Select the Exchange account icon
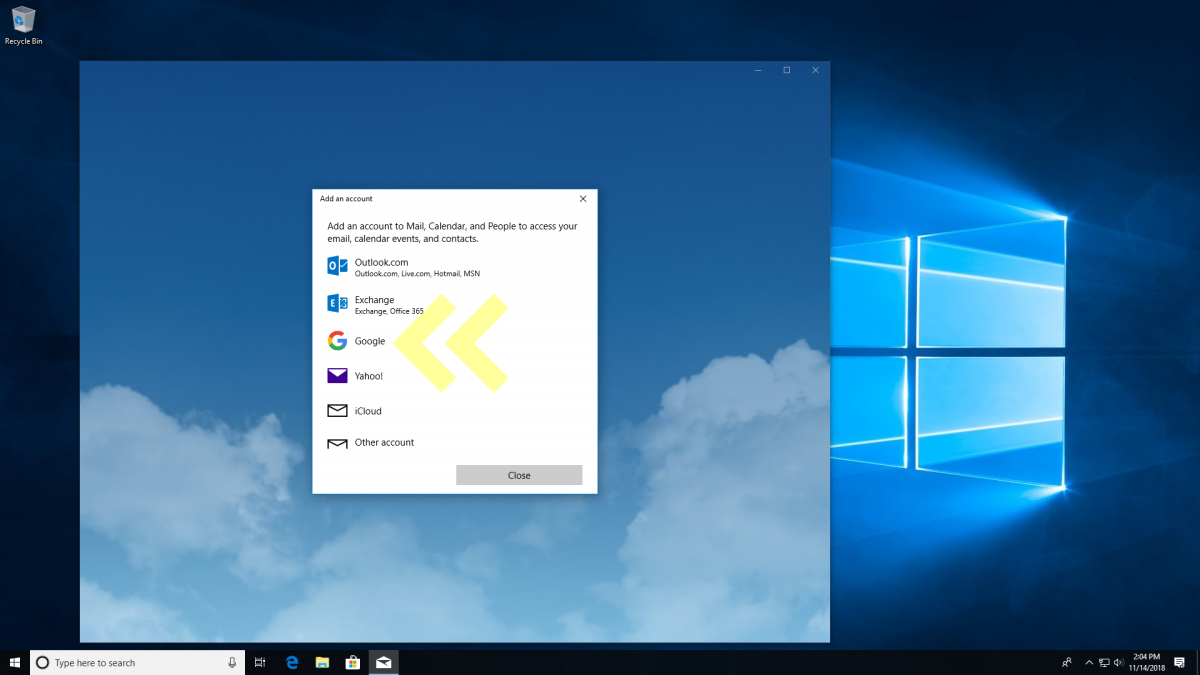 337,304
